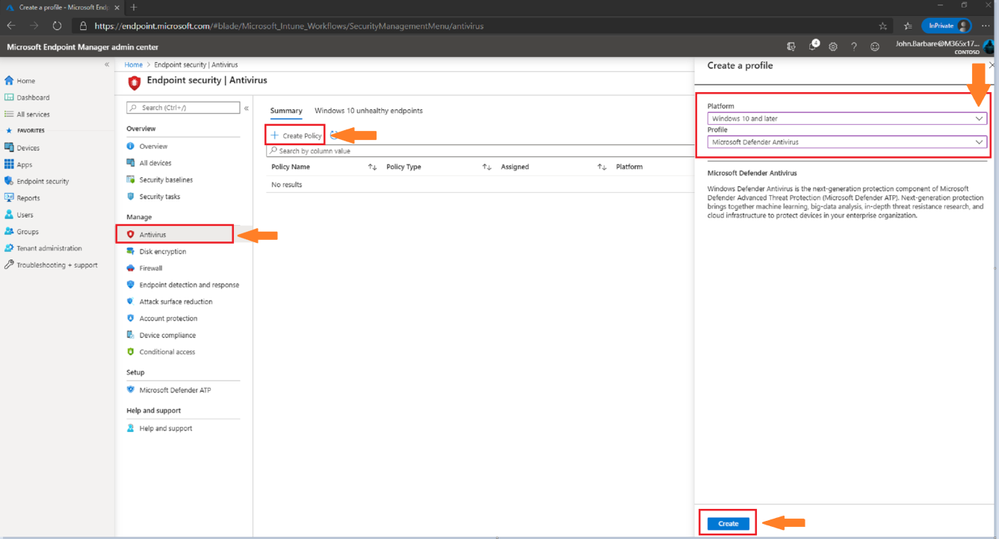Collapse the left navigation with chevron
Image resolution: width=999 pixels, height=539 pixels.
coord(106,64)
